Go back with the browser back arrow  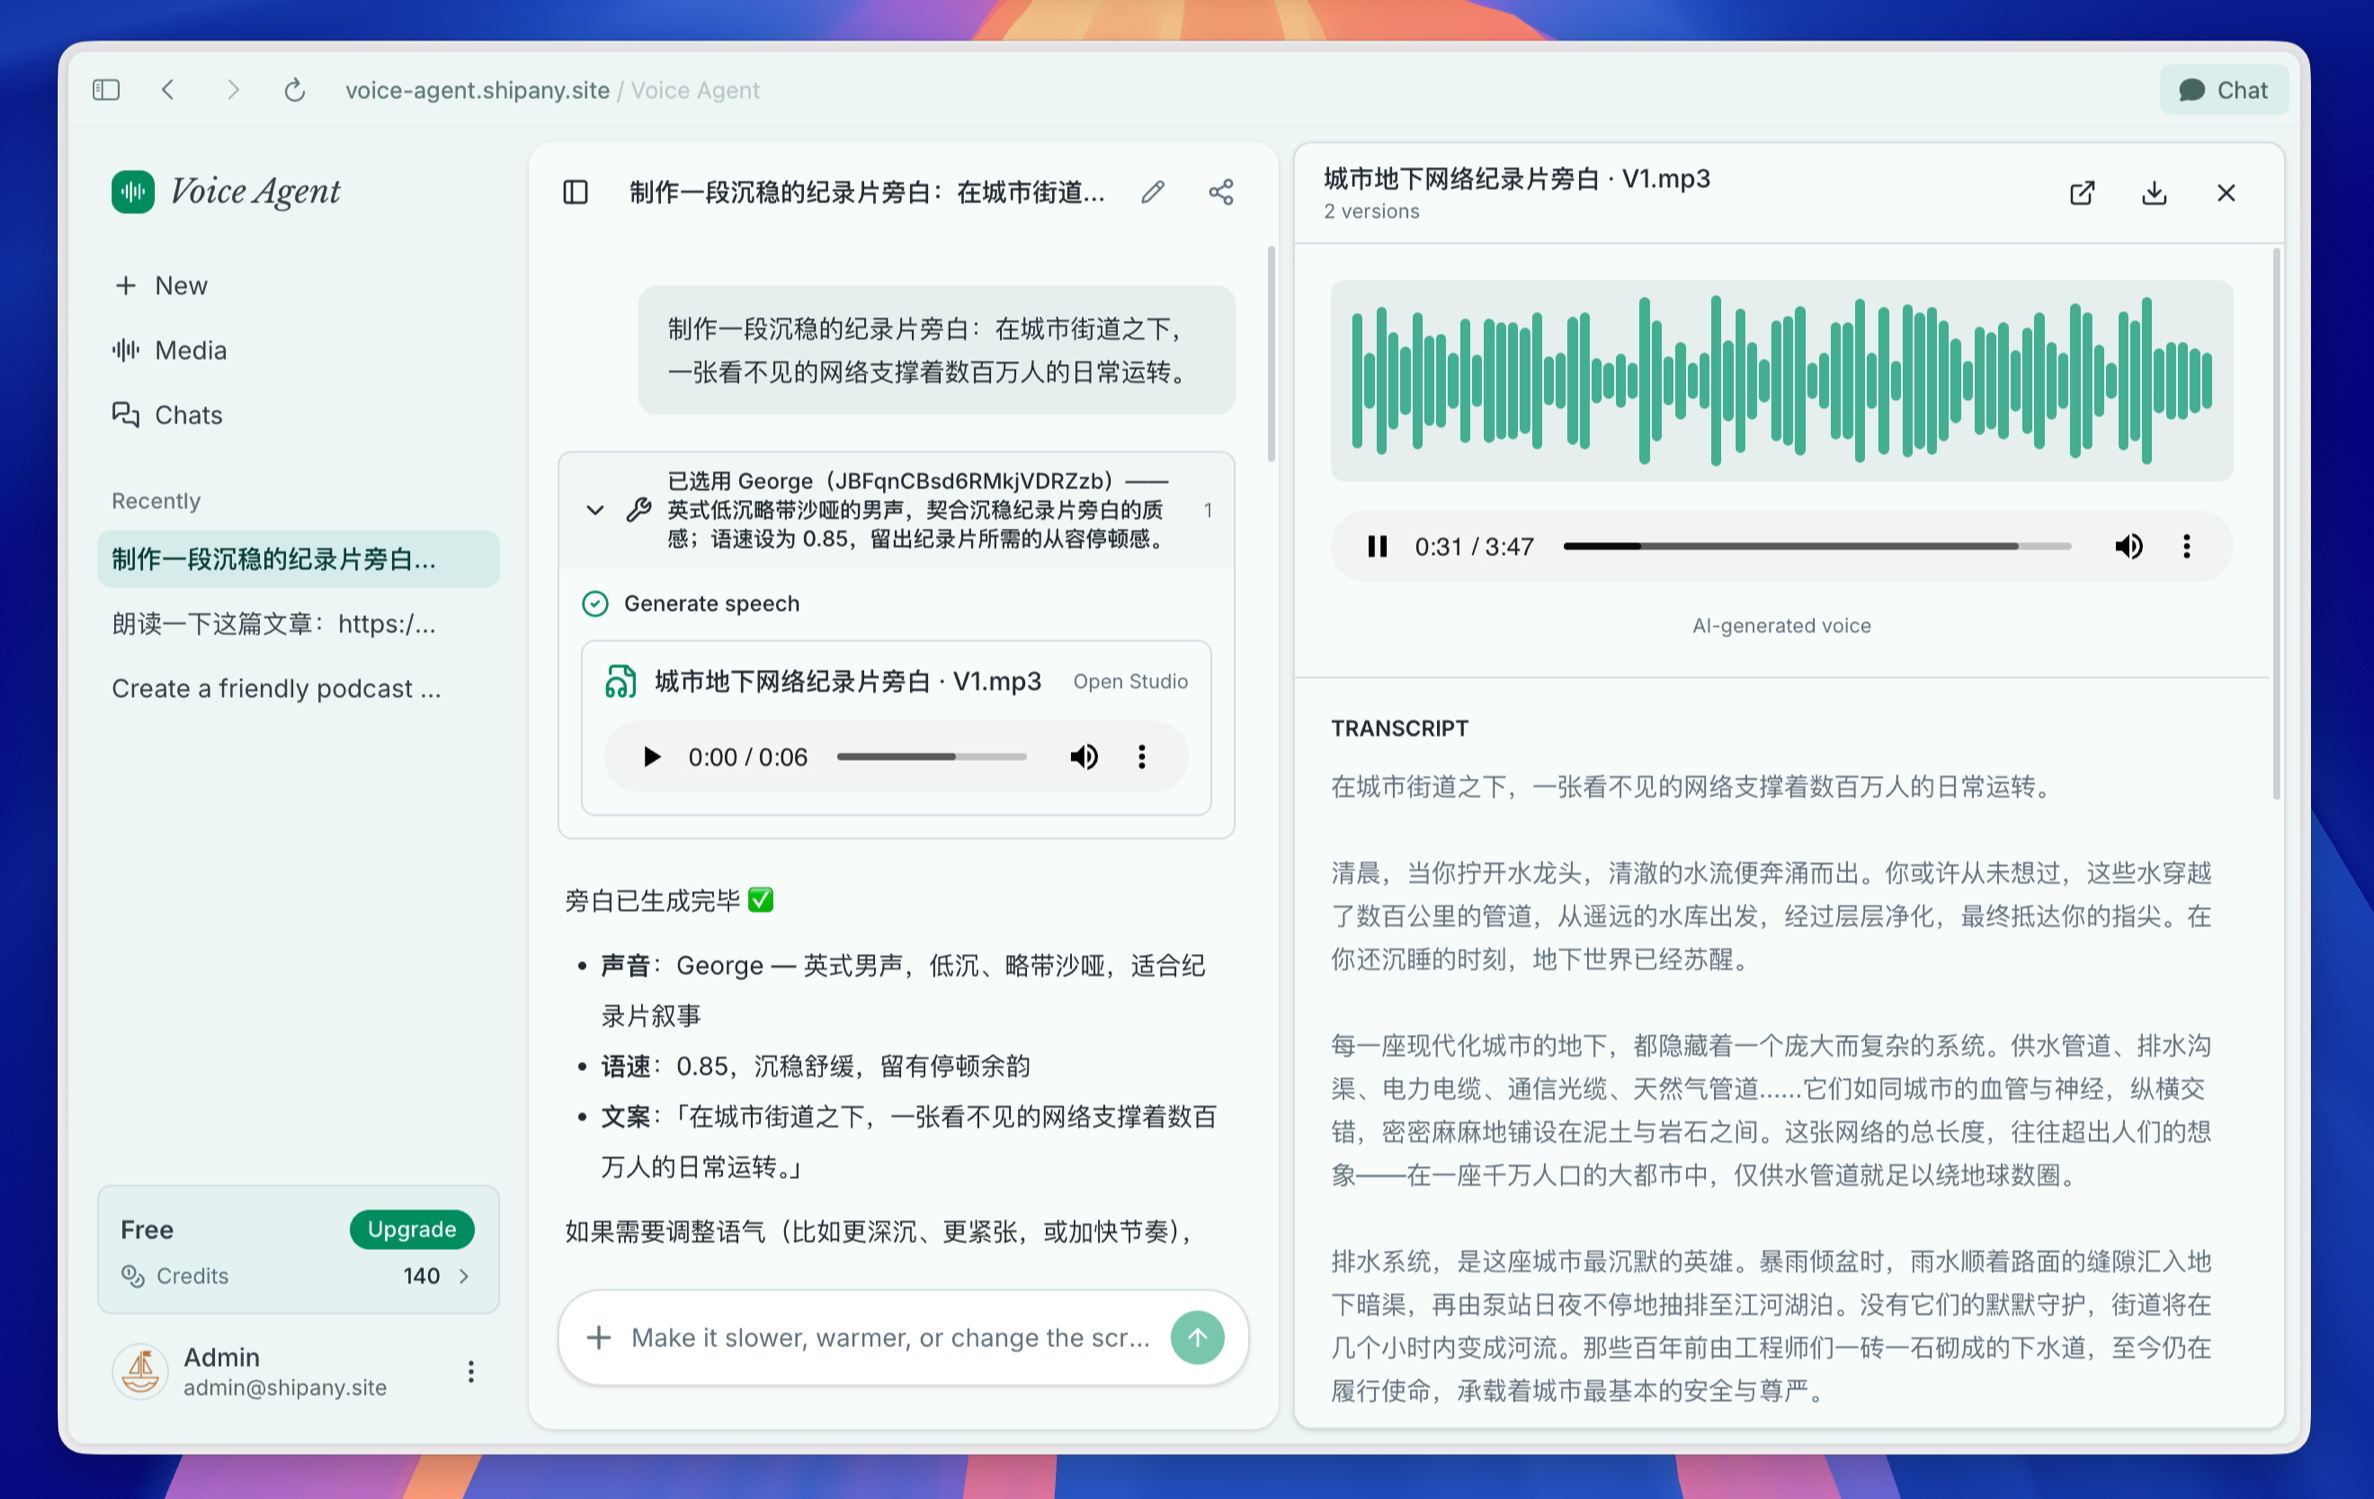pos(168,90)
